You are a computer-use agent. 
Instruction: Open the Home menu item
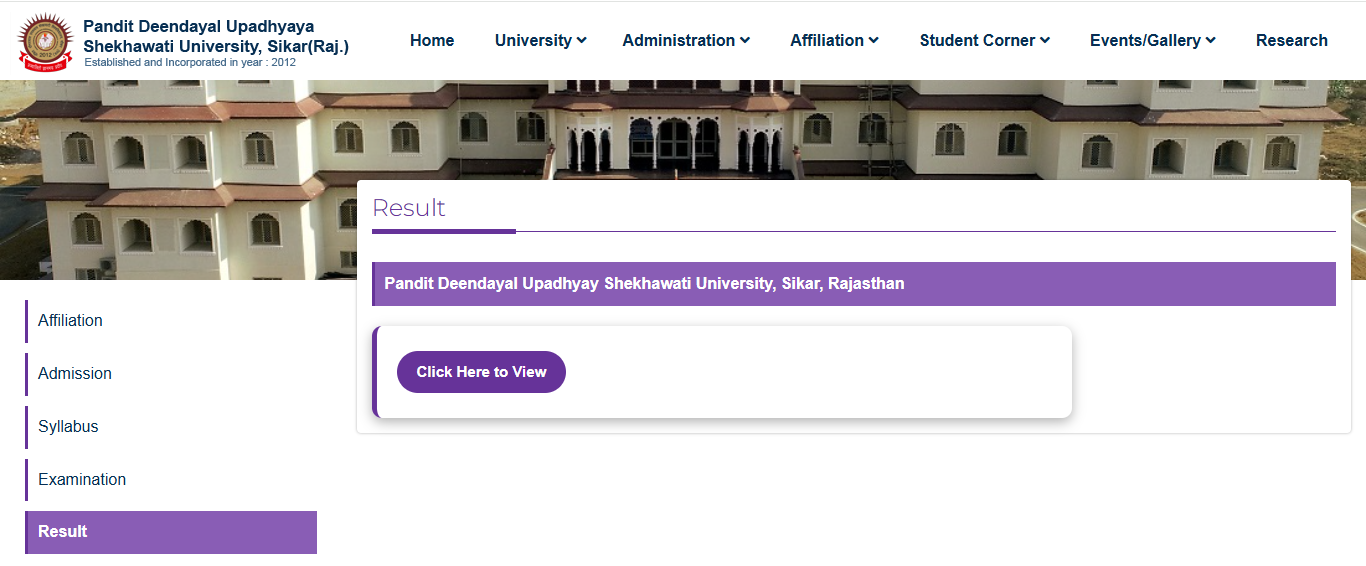coord(432,40)
